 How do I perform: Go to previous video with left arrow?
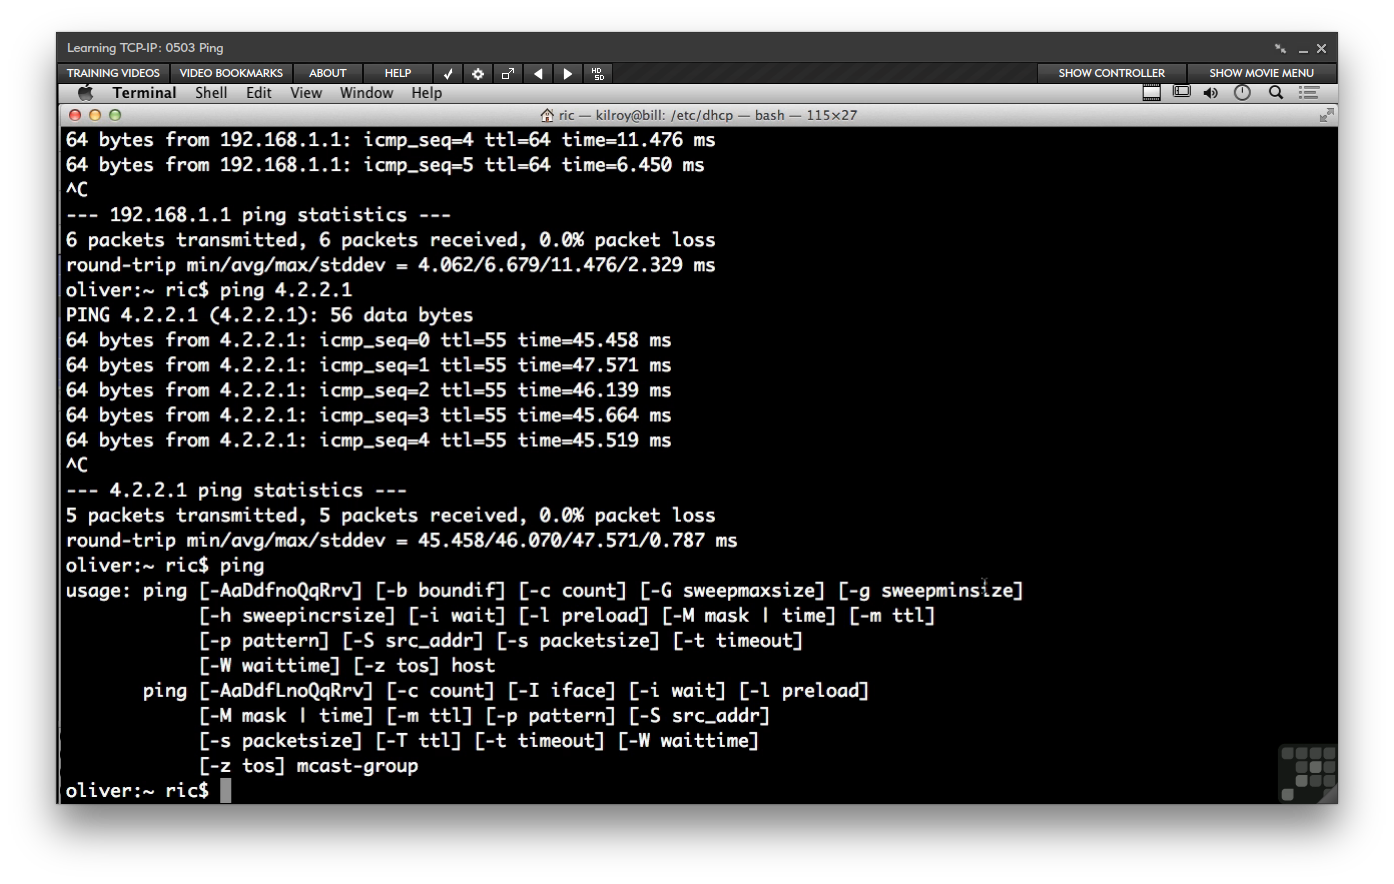point(538,73)
